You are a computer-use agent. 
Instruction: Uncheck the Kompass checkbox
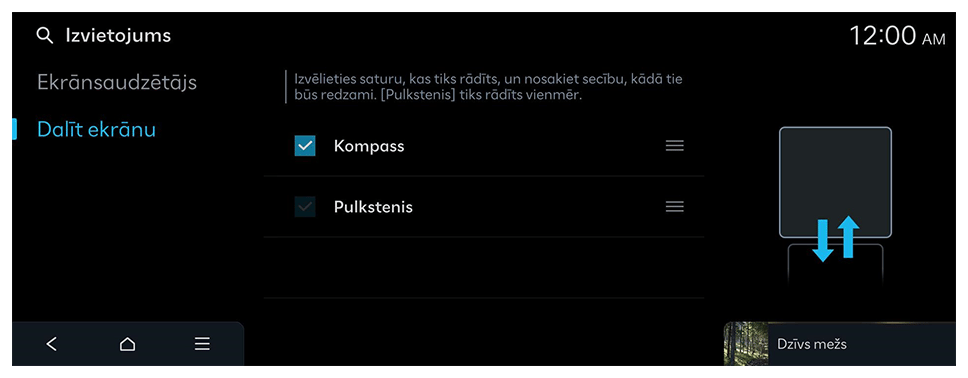pos(305,146)
